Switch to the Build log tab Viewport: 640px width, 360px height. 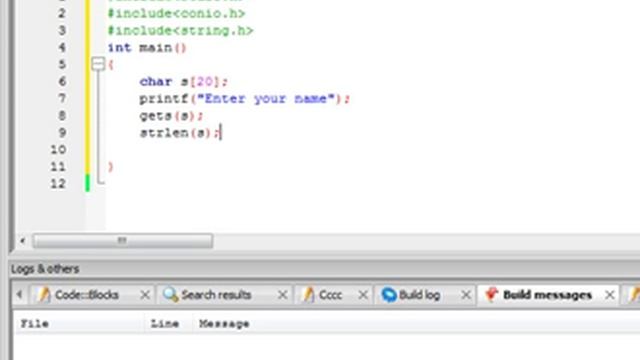419,295
